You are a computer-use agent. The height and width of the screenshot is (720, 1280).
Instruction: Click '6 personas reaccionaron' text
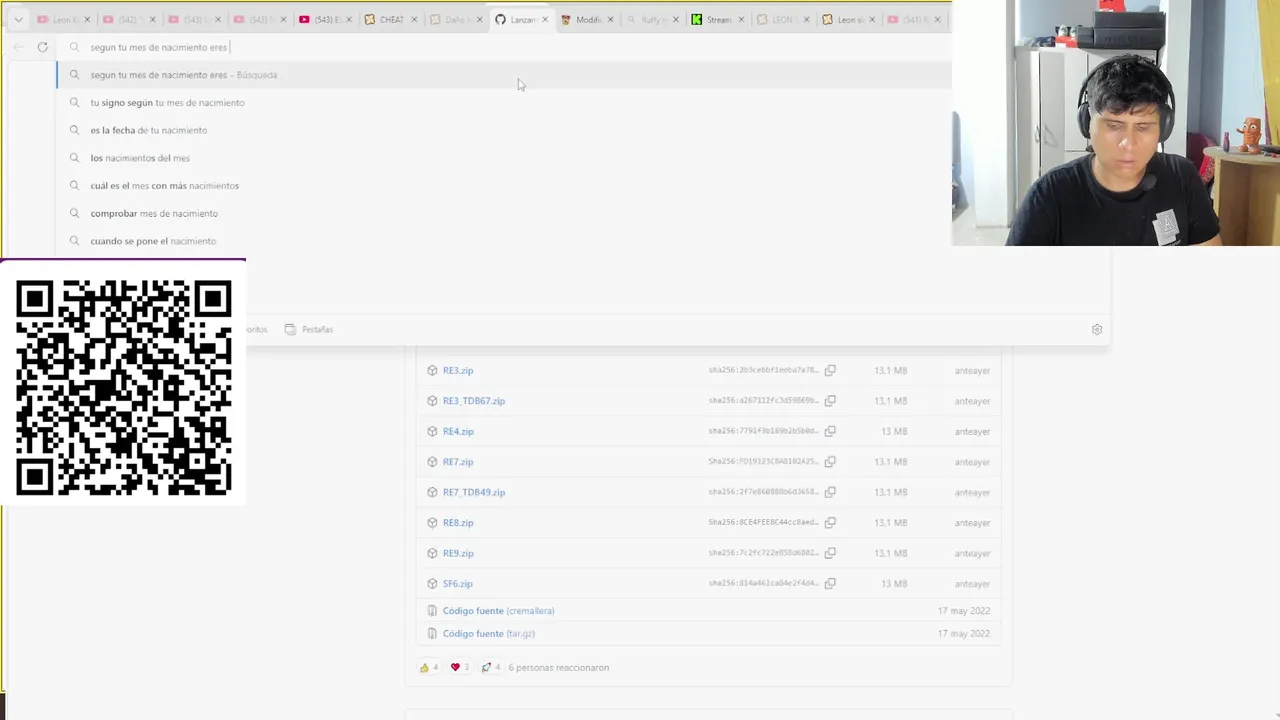pos(558,667)
